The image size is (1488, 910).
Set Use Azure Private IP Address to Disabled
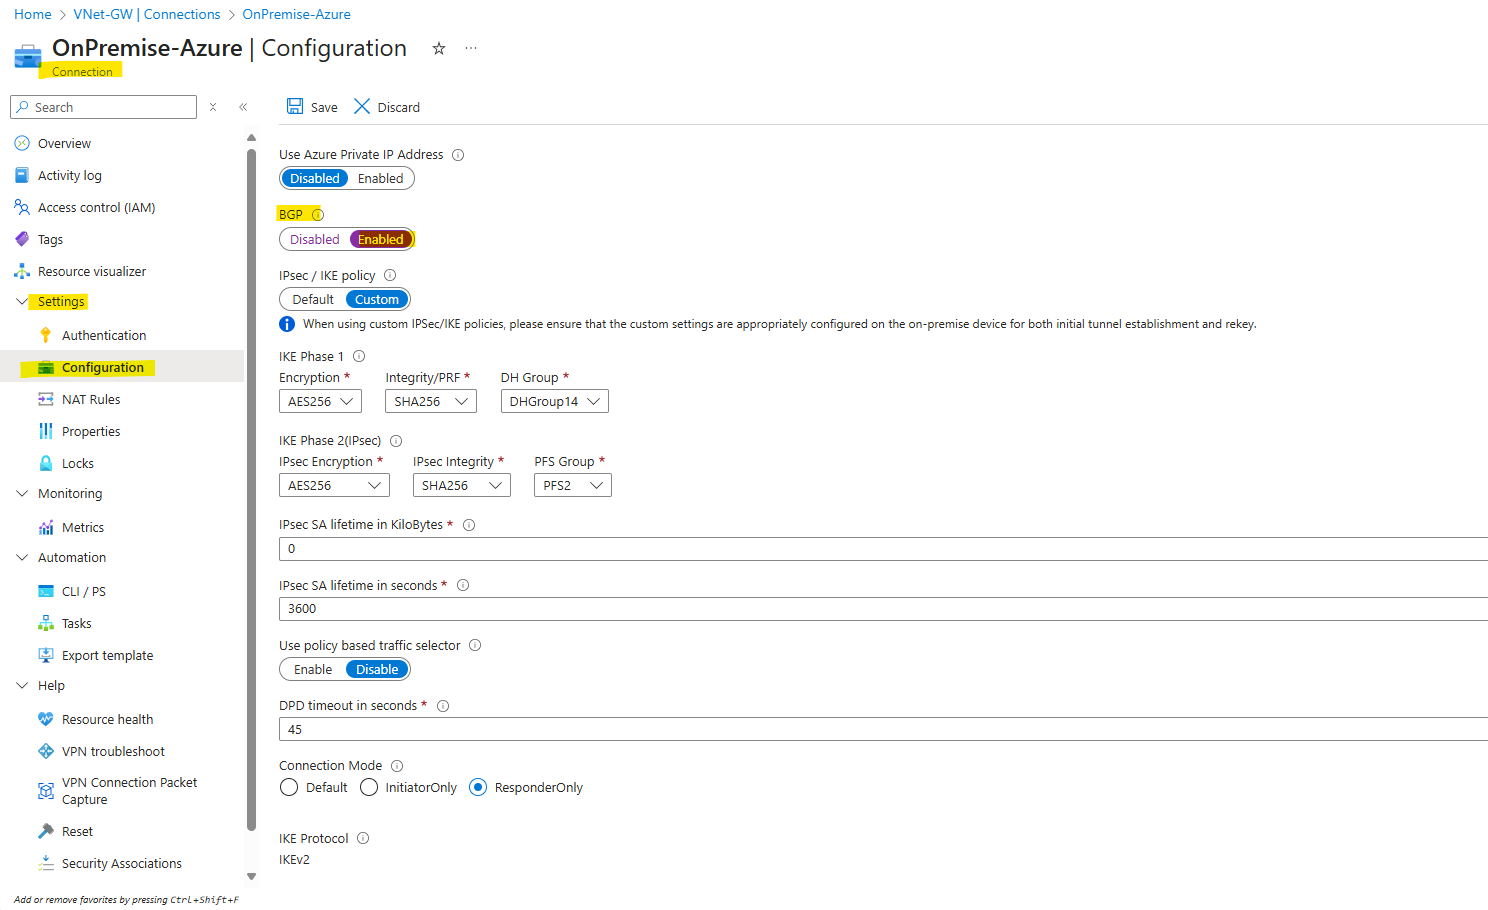click(x=315, y=178)
